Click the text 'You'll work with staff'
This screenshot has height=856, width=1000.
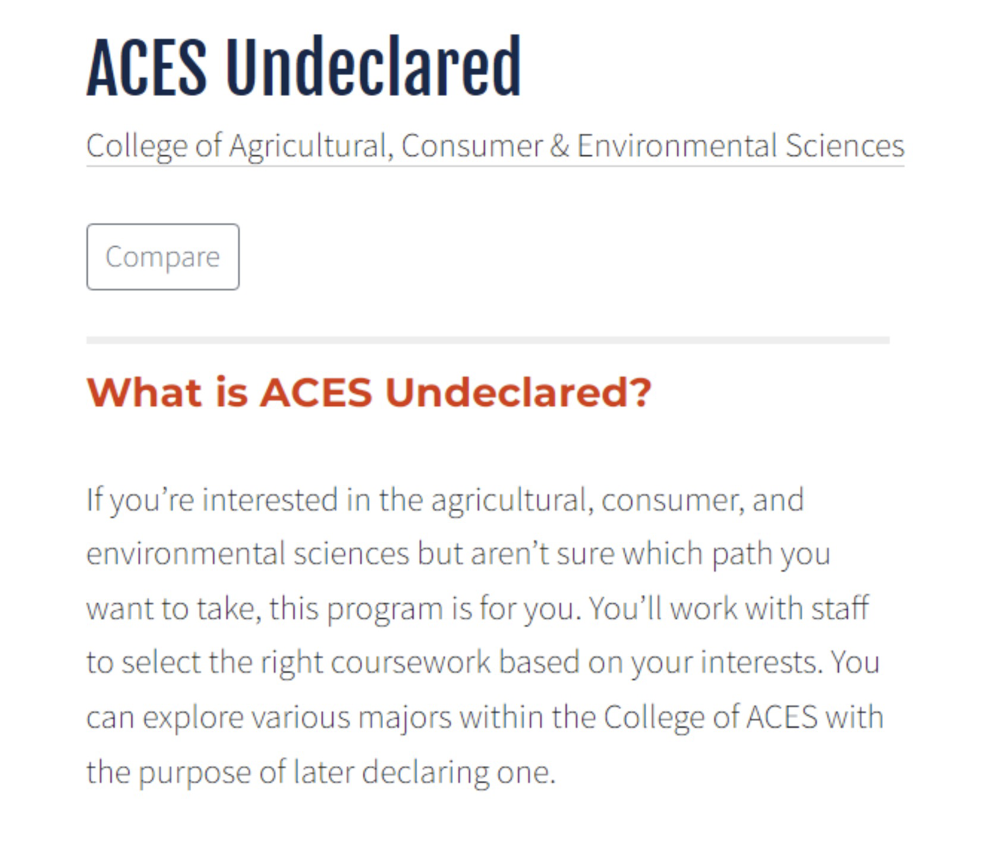tap(728, 608)
